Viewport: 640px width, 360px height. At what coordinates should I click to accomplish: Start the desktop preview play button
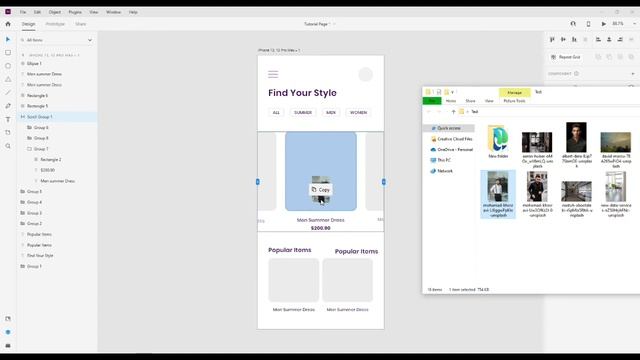[603, 24]
